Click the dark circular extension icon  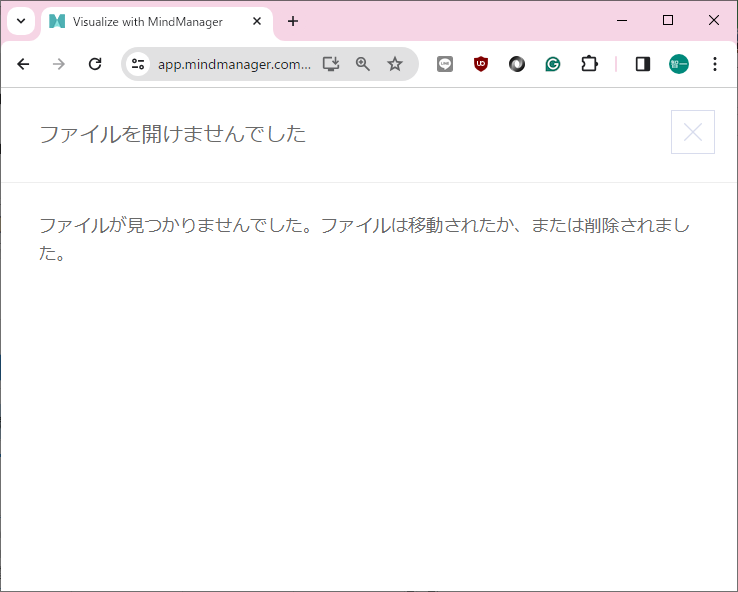517,64
